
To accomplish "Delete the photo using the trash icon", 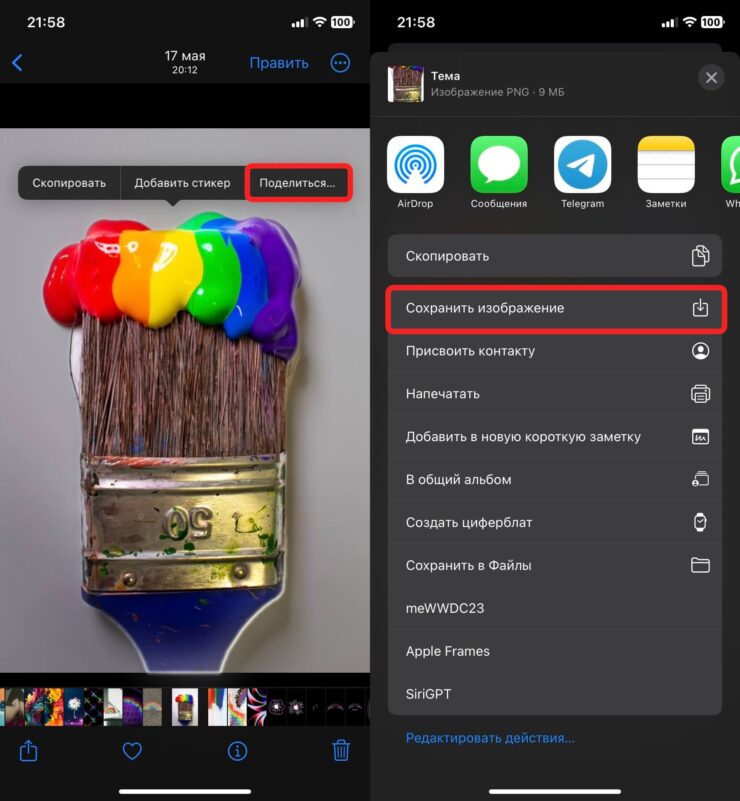I will 341,750.
